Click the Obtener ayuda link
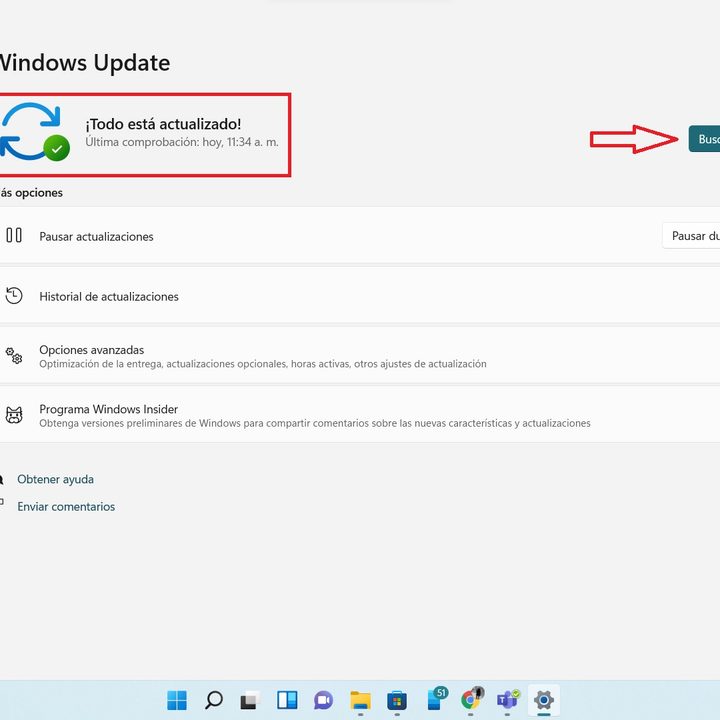Viewport: 720px width, 720px height. [56, 479]
